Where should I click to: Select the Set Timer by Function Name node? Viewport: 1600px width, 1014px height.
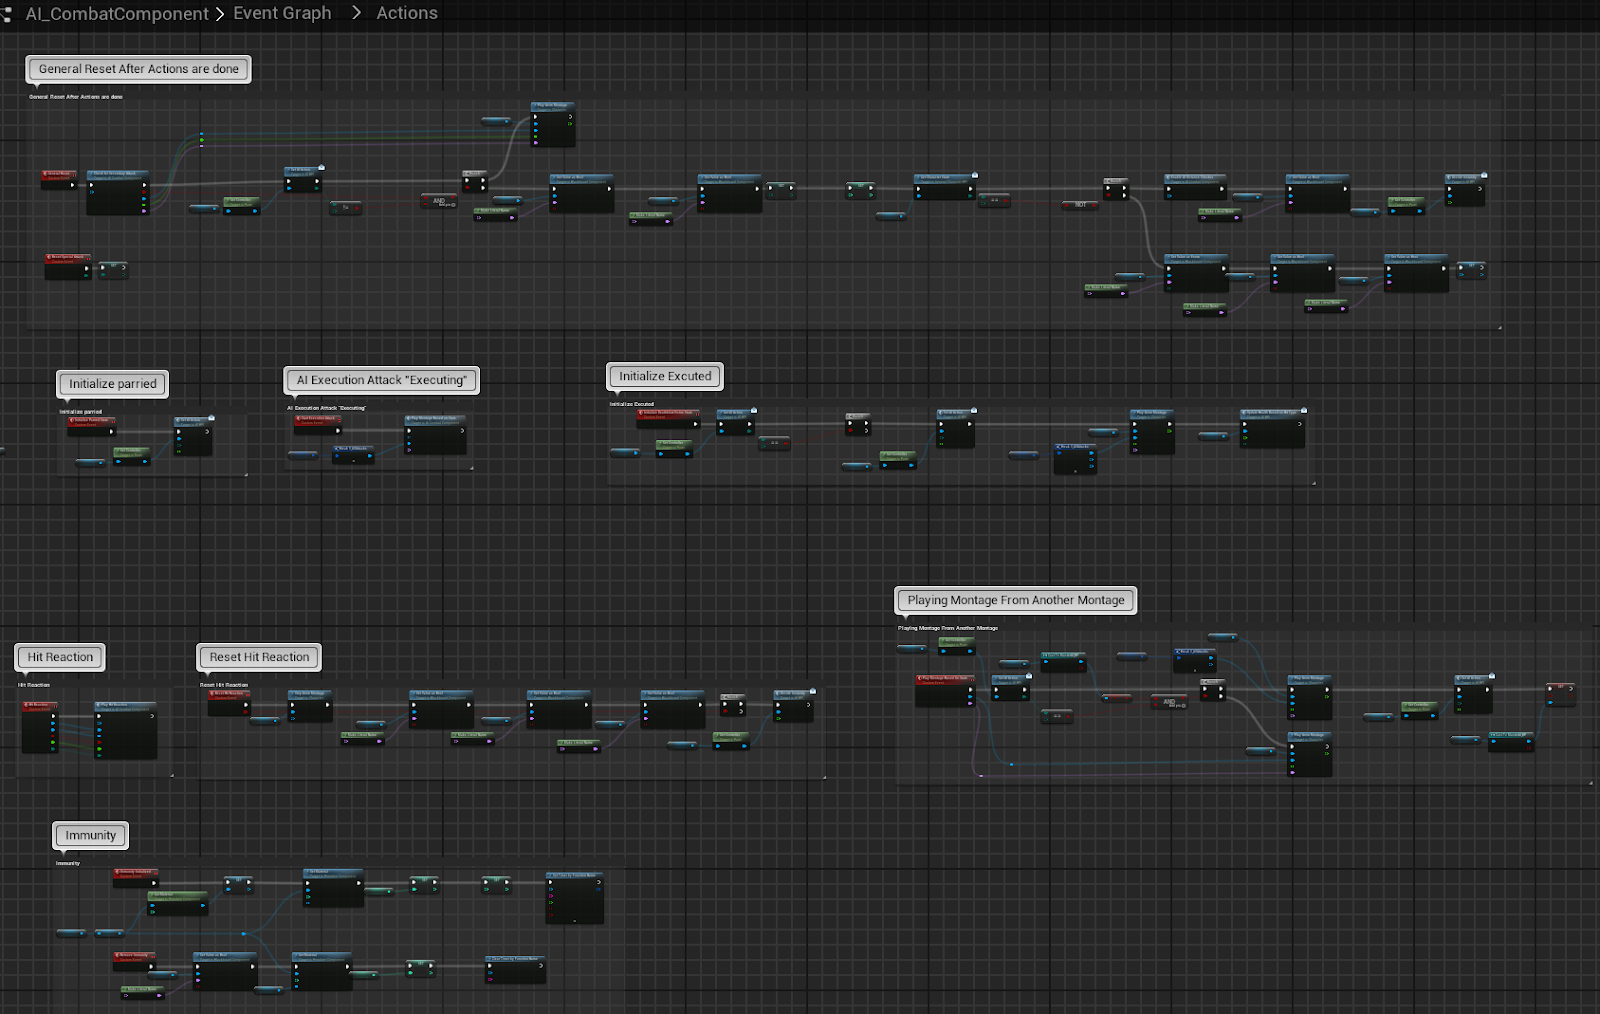pos(575,898)
